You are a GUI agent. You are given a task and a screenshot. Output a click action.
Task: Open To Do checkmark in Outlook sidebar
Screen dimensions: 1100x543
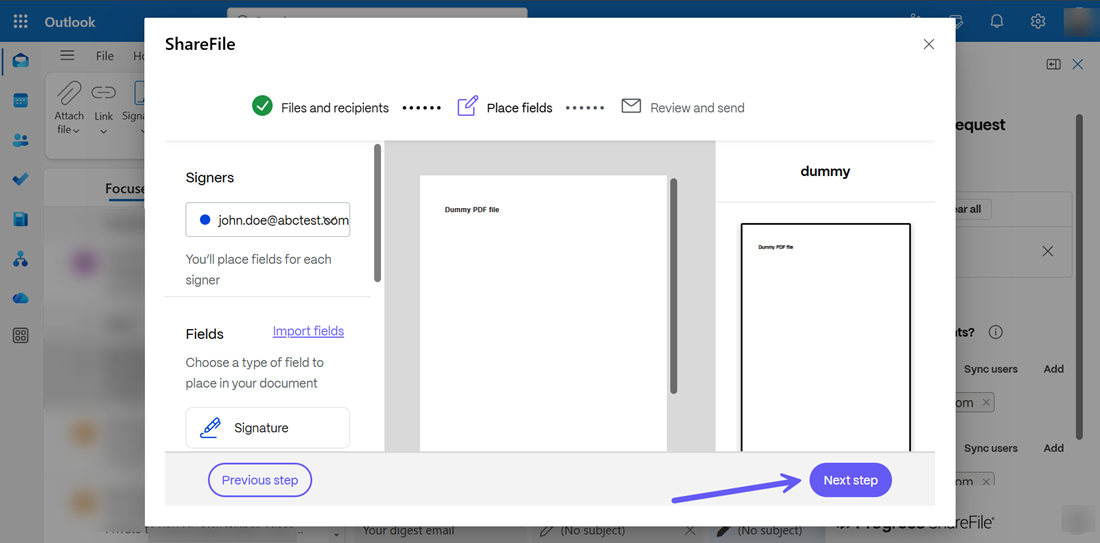20,180
